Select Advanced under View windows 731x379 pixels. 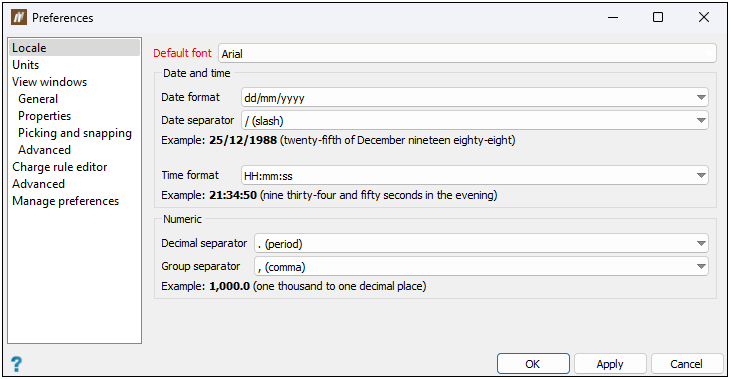pos(44,150)
